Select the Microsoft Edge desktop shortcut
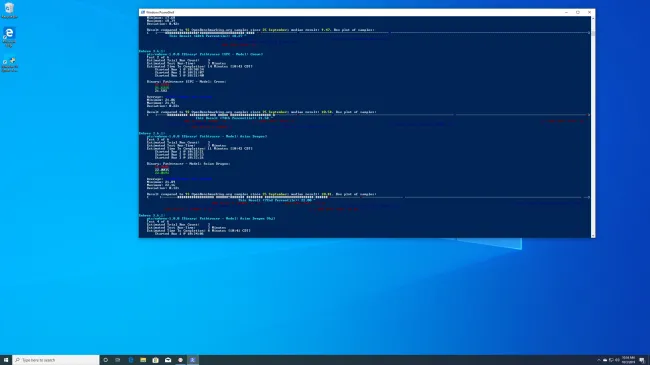650x365 pixels. coord(9,37)
